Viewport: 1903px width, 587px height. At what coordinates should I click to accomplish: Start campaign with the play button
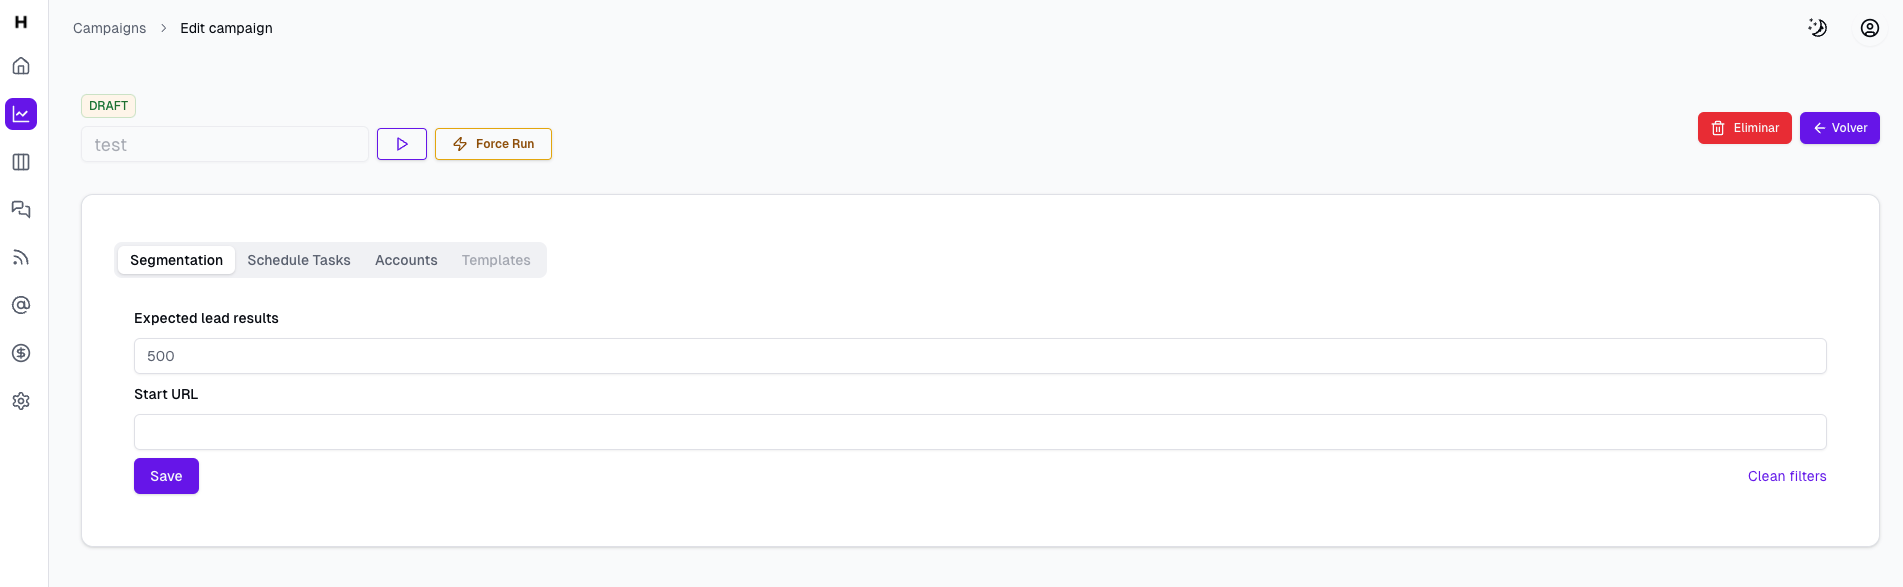coord(402,144)
